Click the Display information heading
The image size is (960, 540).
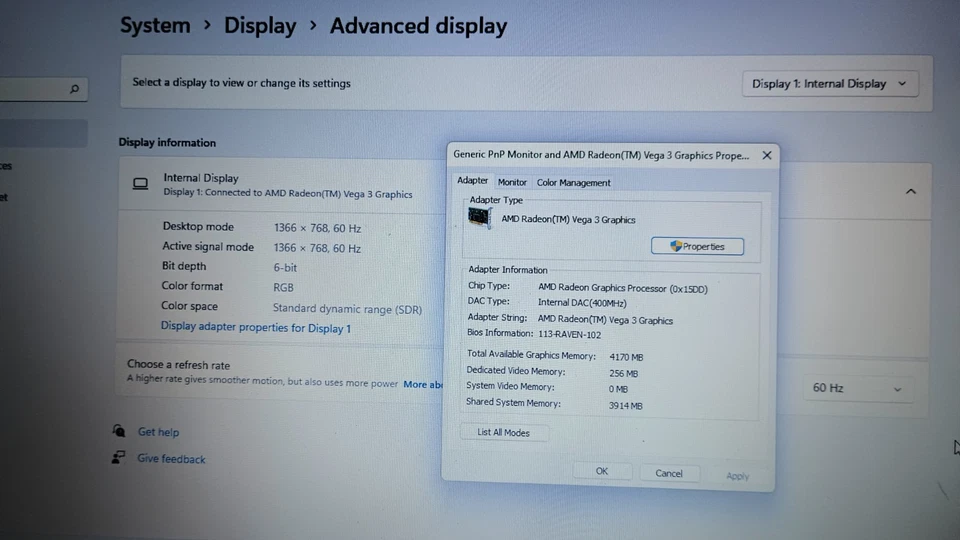pos(167,142)
